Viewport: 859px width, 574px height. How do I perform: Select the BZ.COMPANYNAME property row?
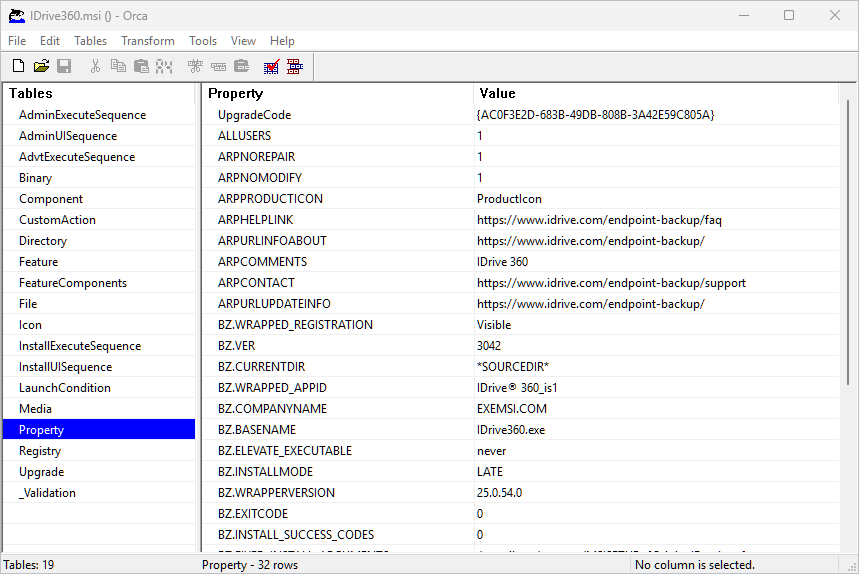pos(272,409)
